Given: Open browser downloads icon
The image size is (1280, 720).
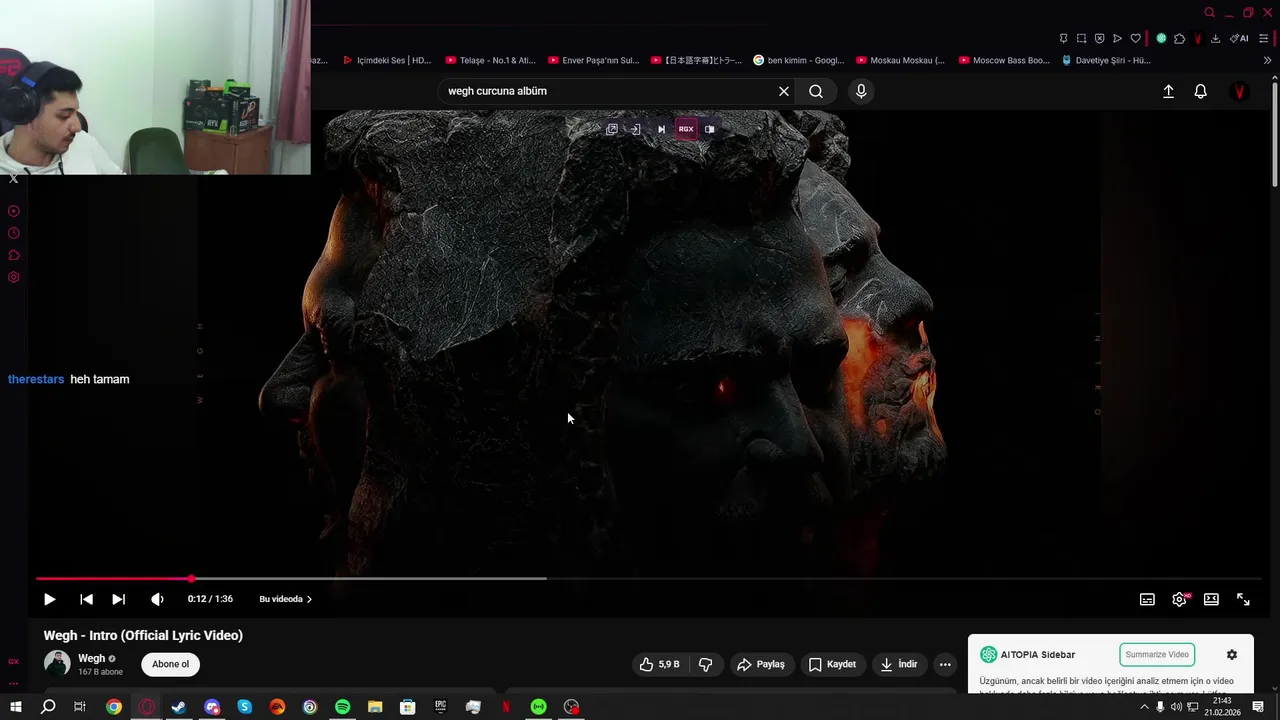Looking at the screenshot, I should click(x=1215, y=38).
